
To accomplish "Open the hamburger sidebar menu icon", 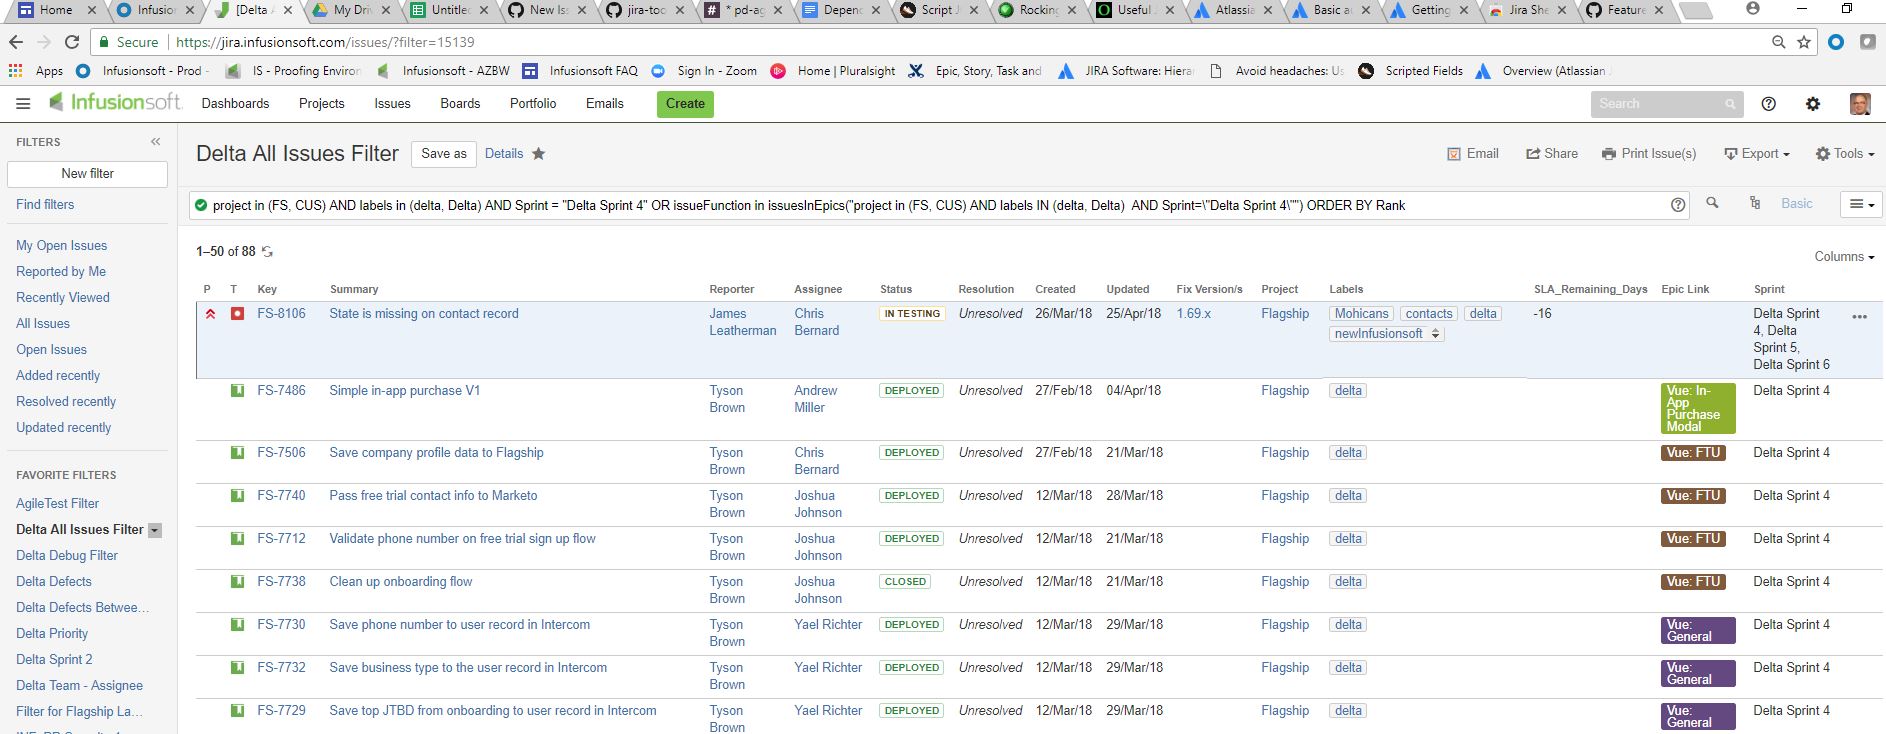I will click(23, 104).
